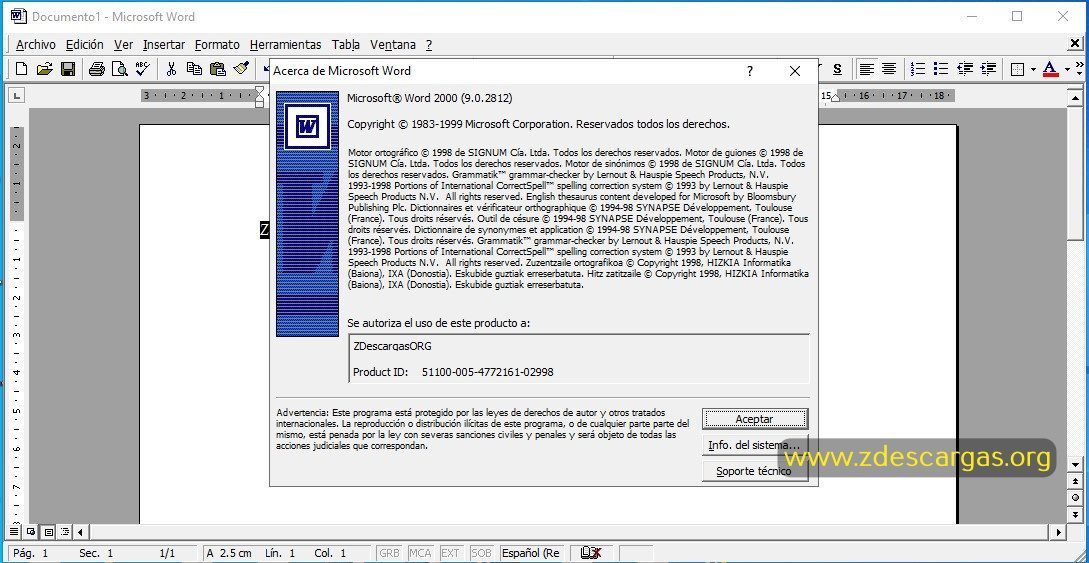This screenshot has height=563, width=1089.
Task: Click the Español language status field
Action: (x=531, y=553)
